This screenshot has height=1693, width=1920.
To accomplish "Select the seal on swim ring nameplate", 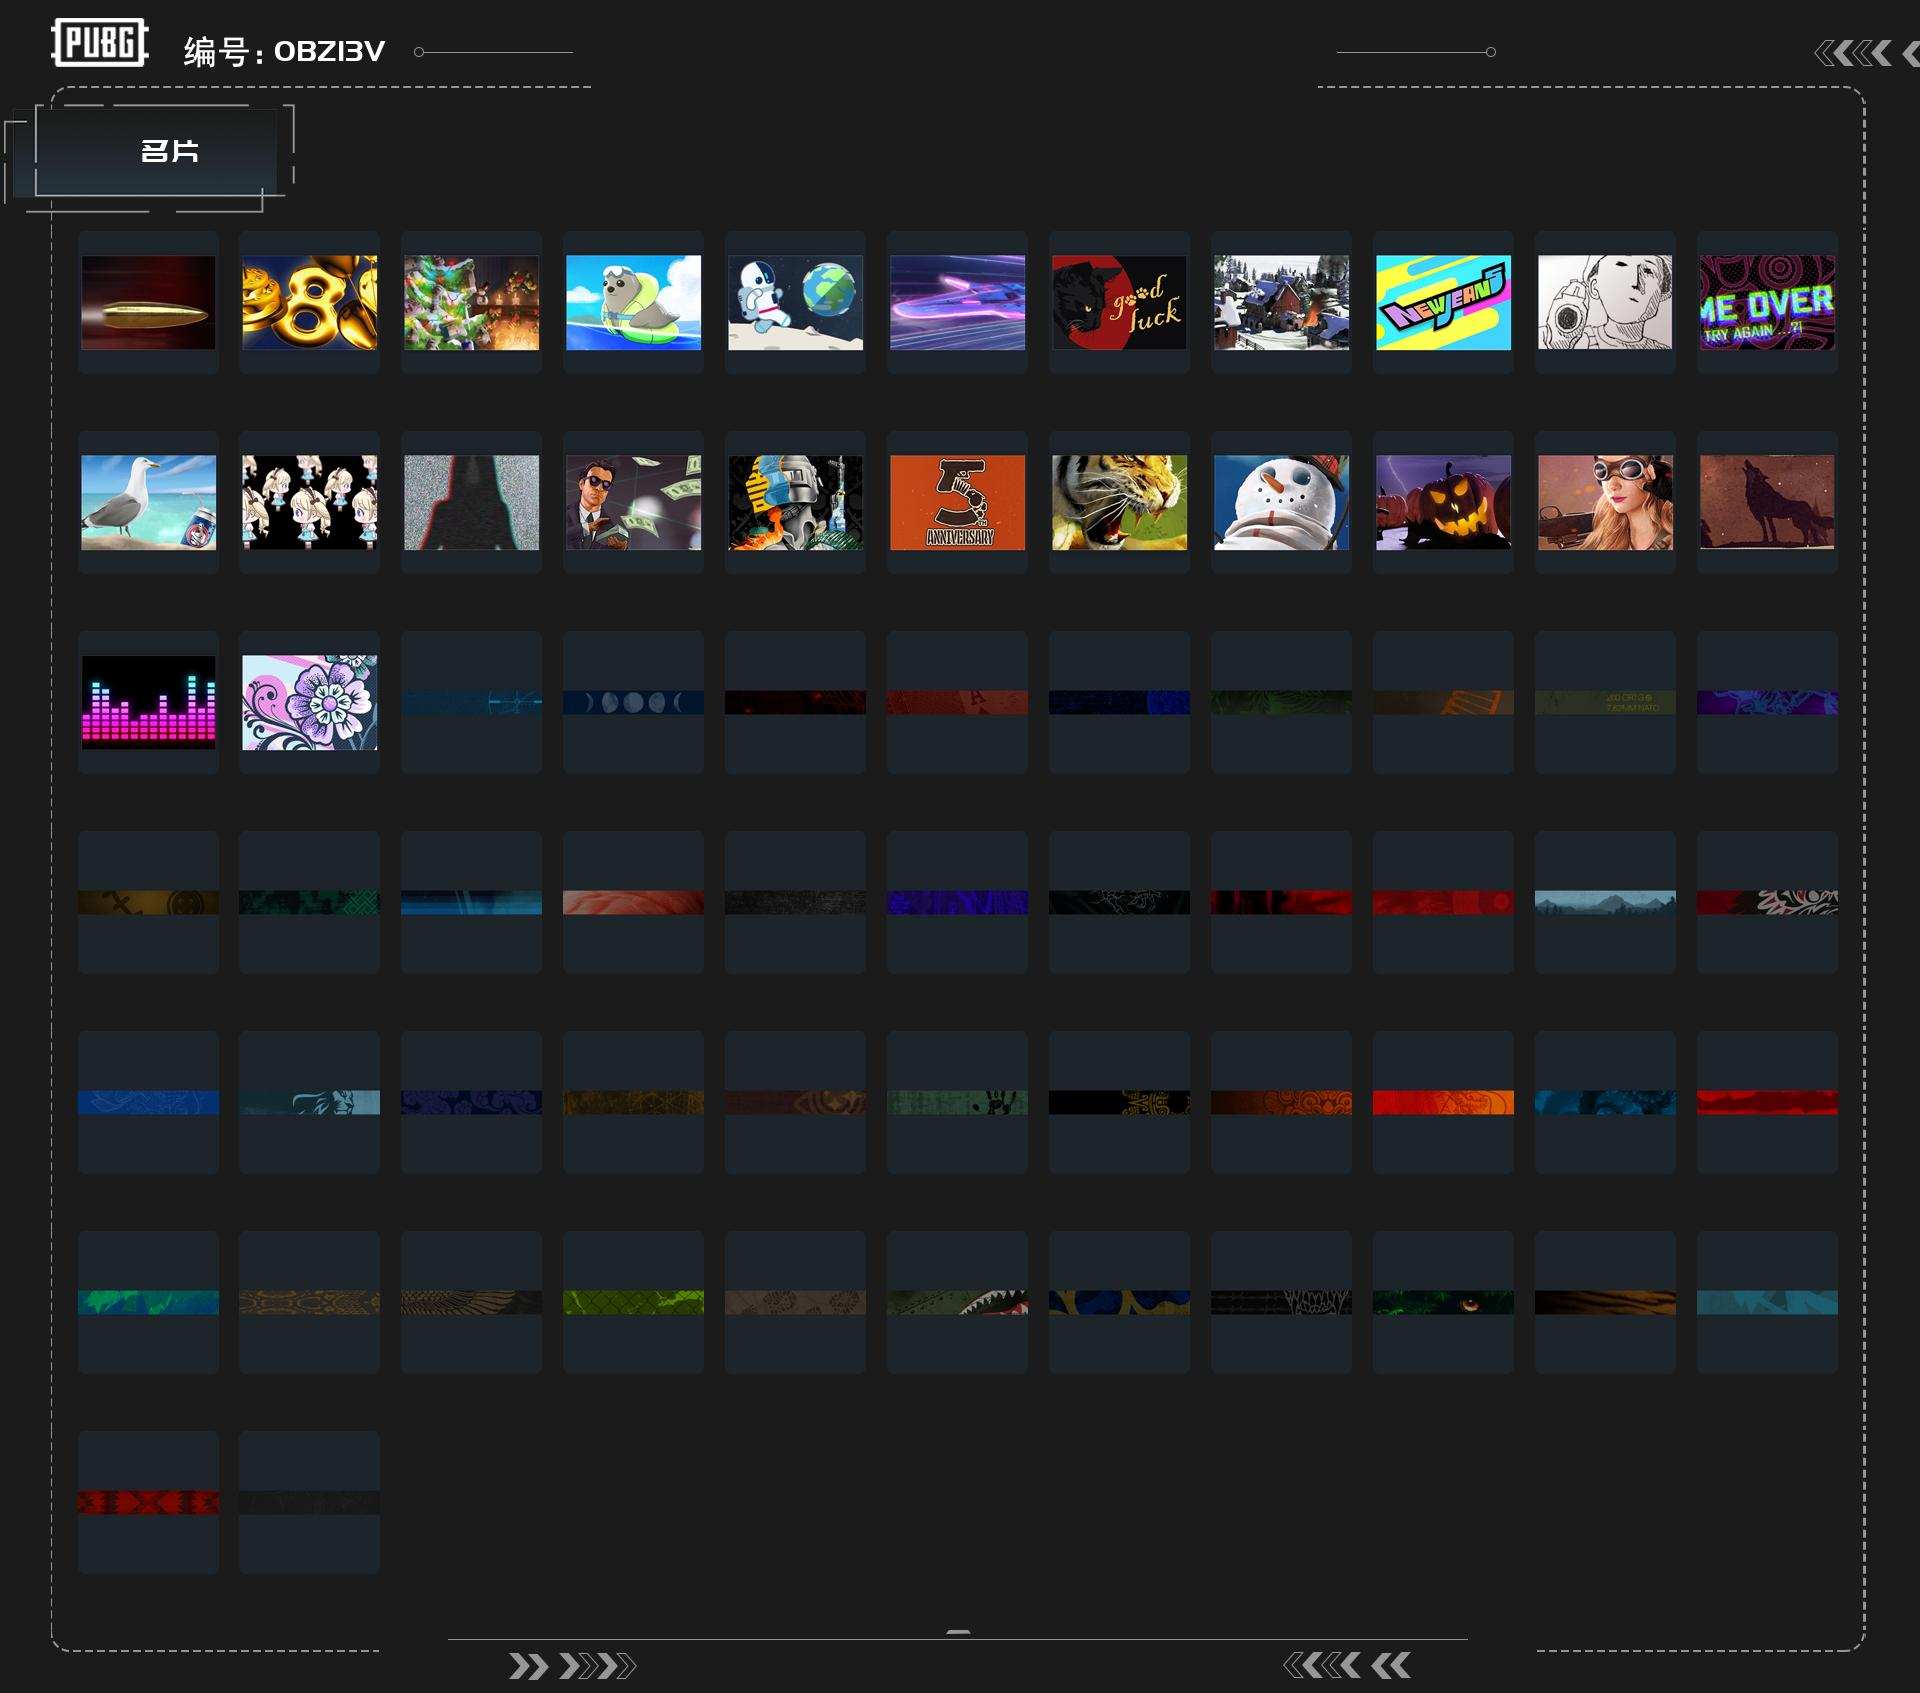I will coord(634,302).
